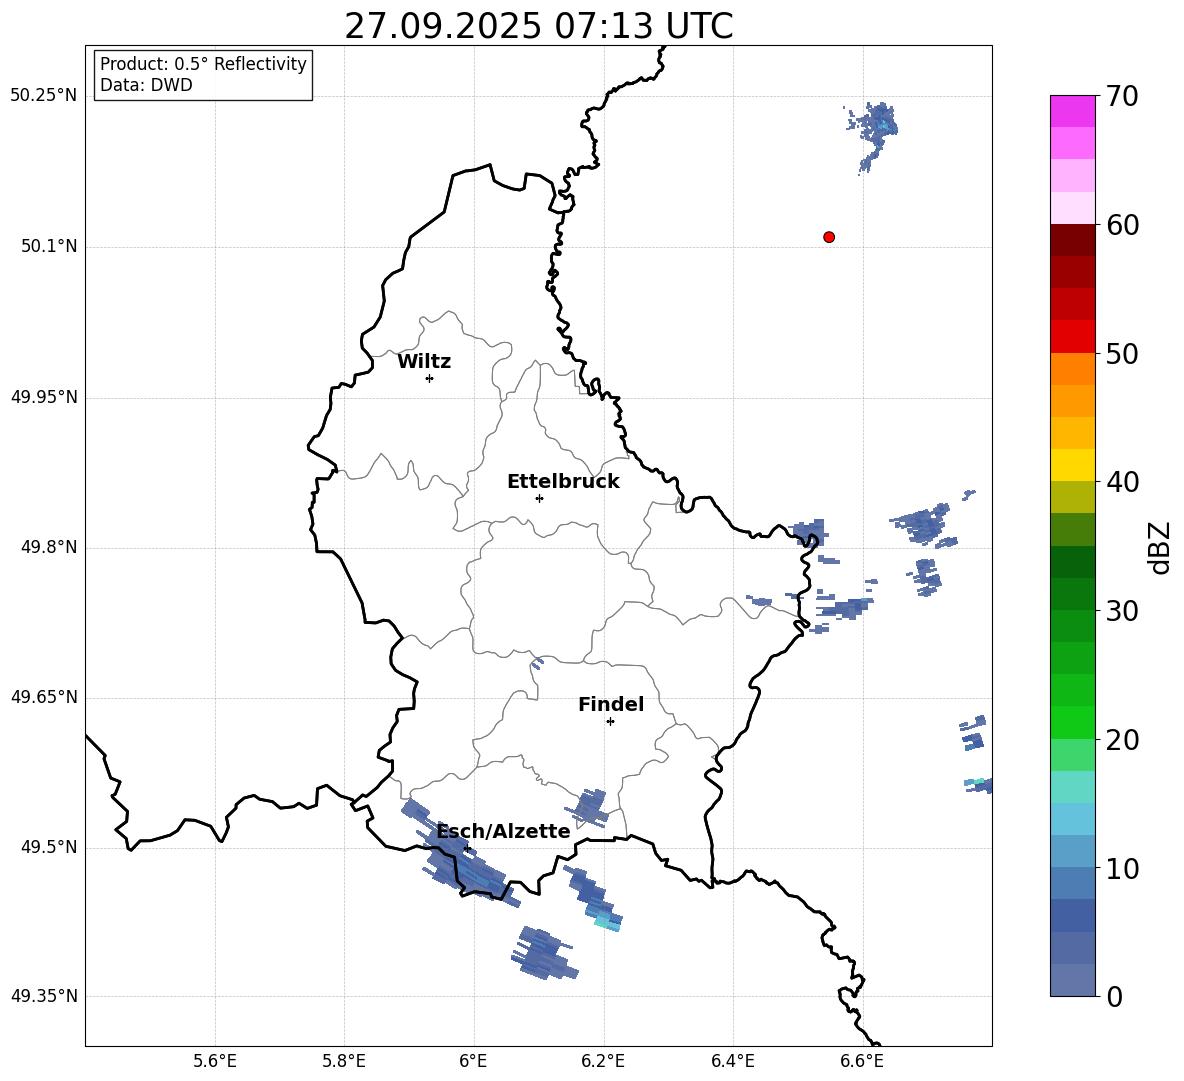Click the magenta swatch topping the colorbar
Screen dimensions: 1184x1081
(x=1073, y=112)
